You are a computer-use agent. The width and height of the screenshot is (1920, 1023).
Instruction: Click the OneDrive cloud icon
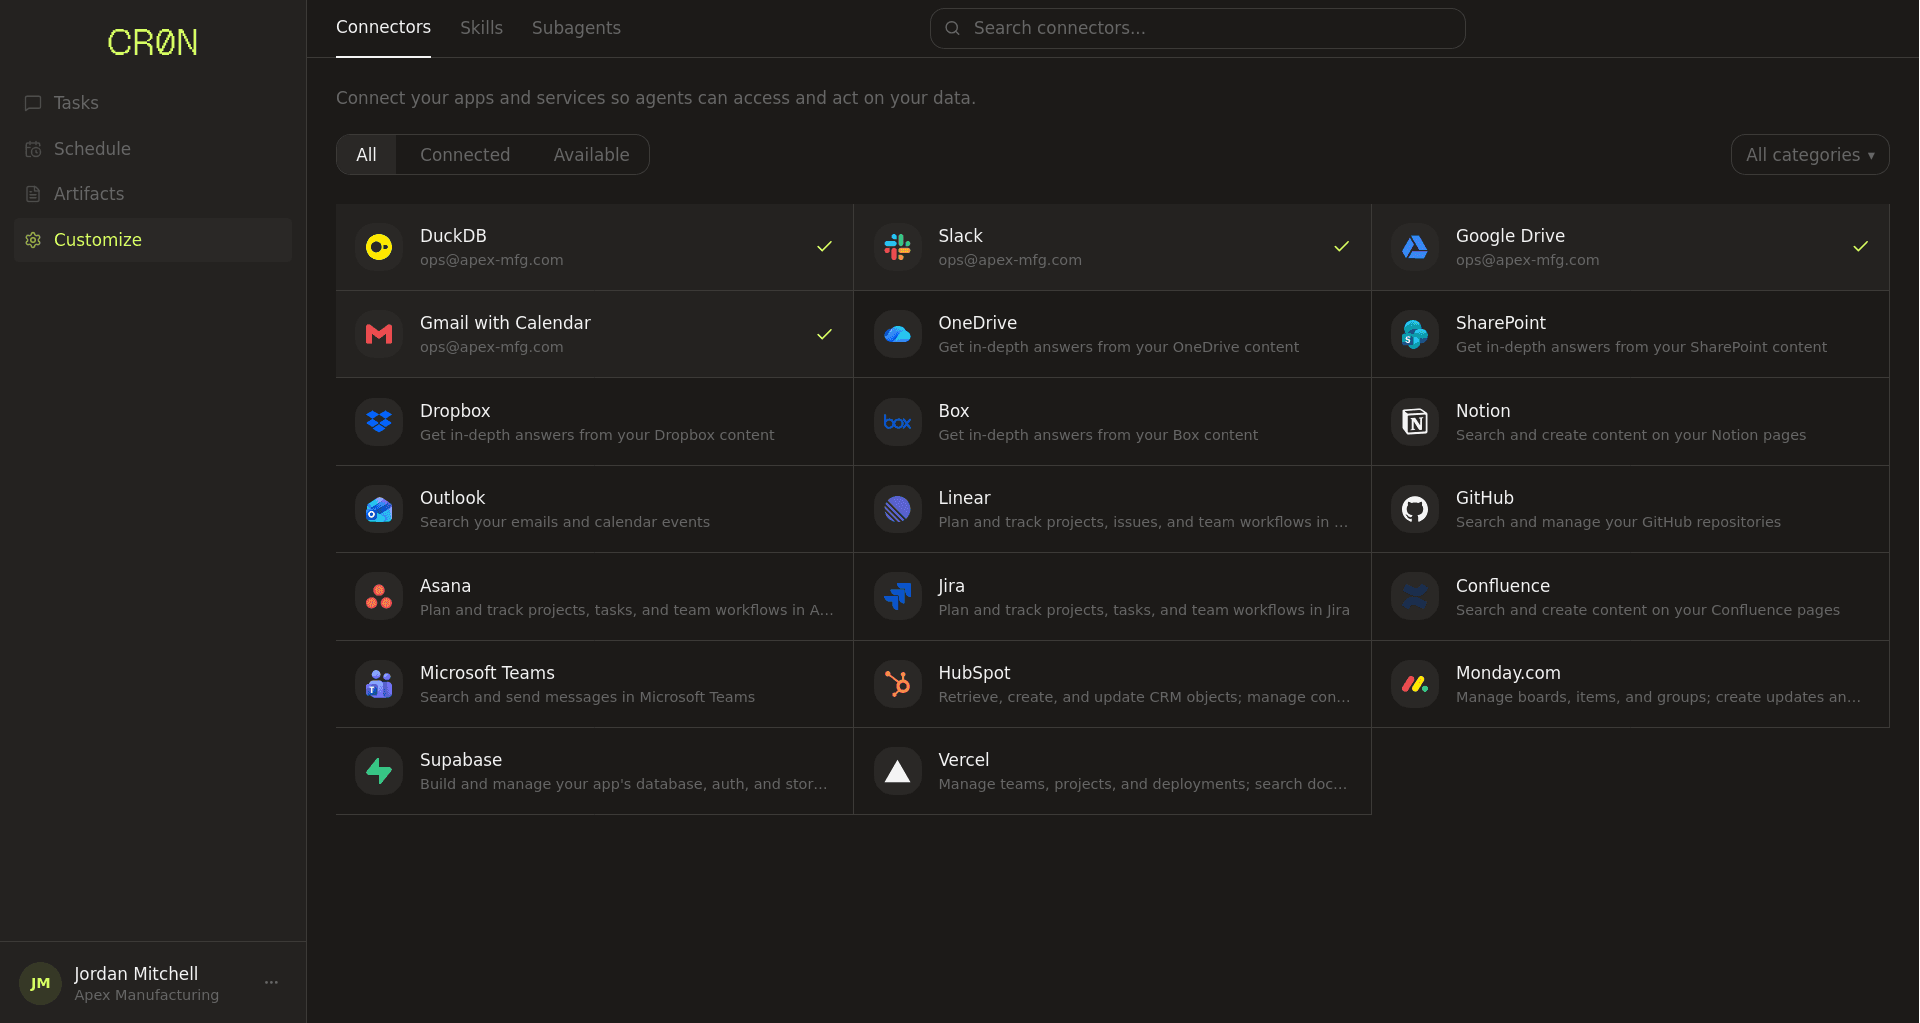(898, 334)
